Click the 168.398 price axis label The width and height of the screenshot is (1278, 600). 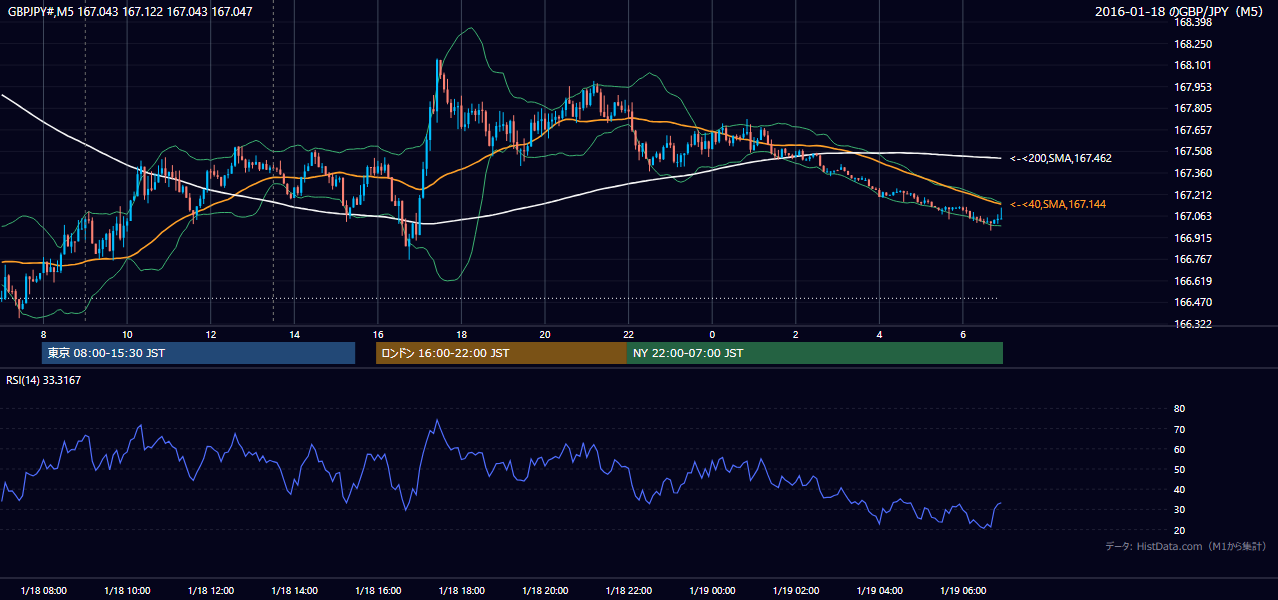tap(1193, 22)
